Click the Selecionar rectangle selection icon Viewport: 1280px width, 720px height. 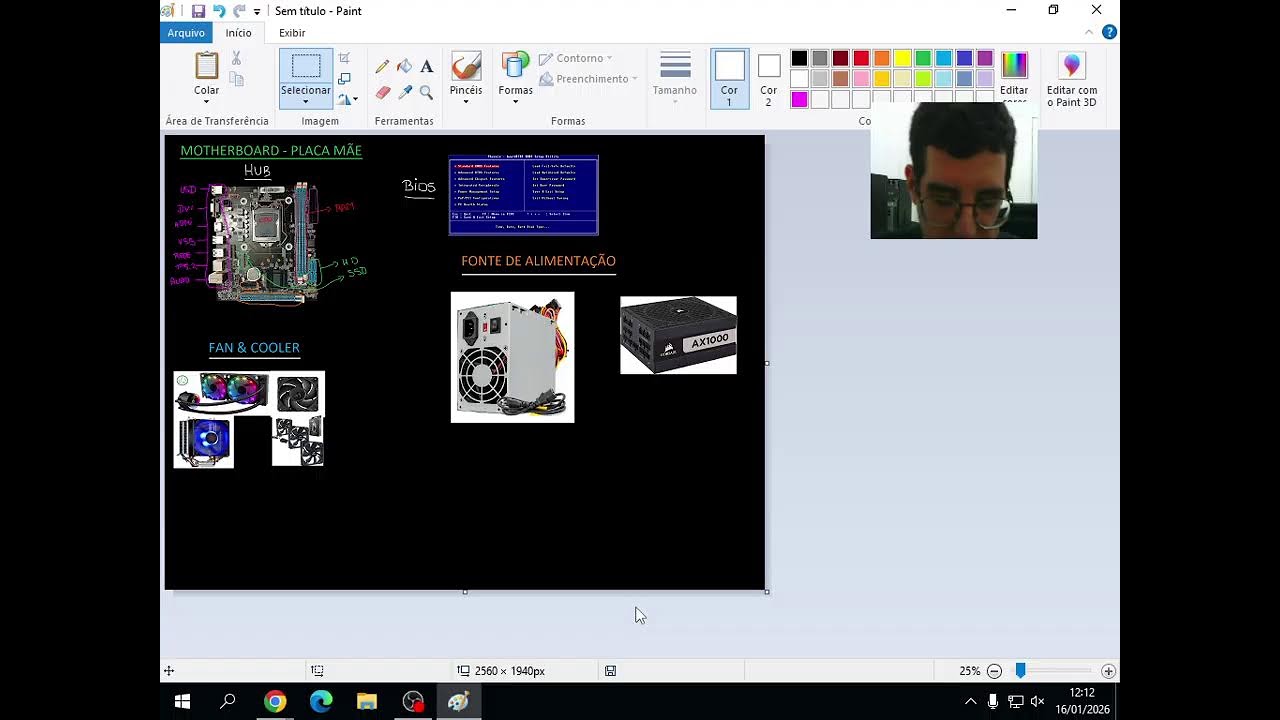pos(306,66)
